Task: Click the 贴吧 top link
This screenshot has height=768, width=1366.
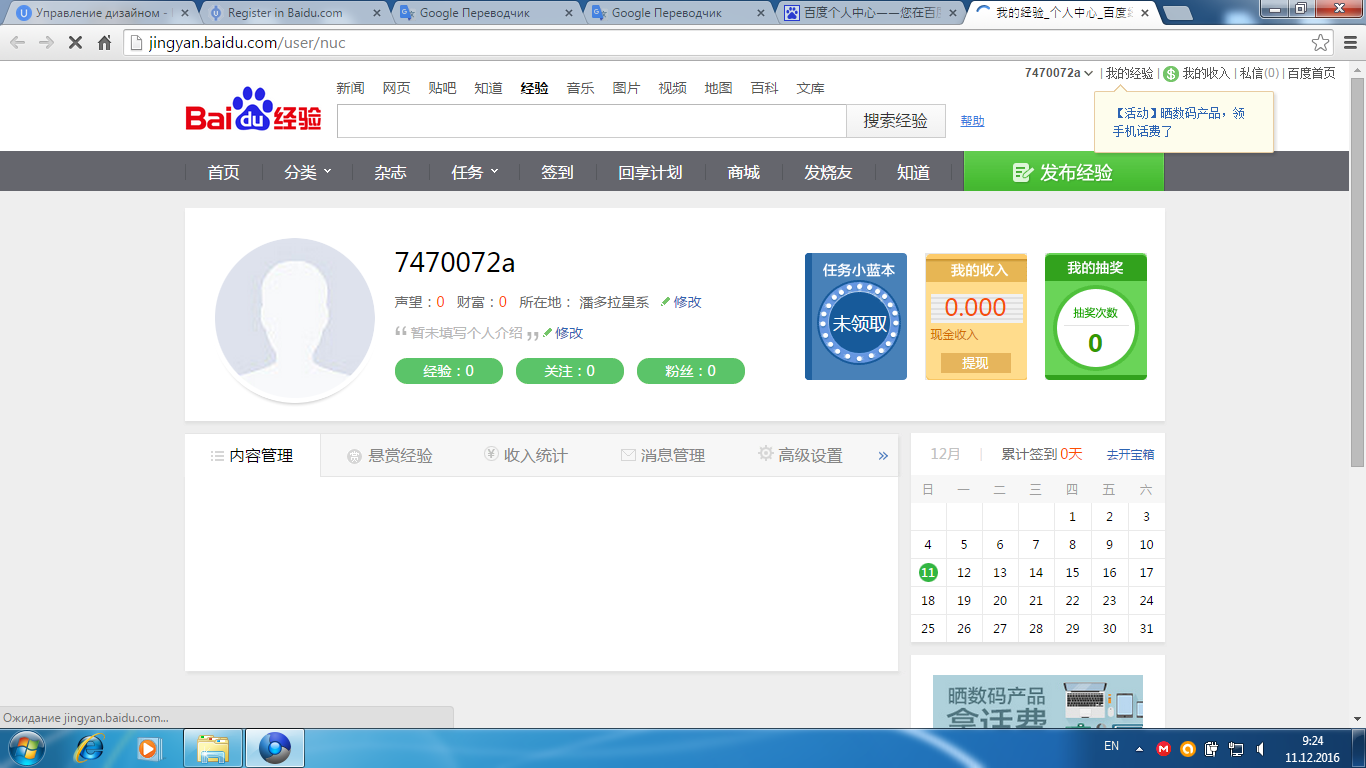Action: [442, 88]
